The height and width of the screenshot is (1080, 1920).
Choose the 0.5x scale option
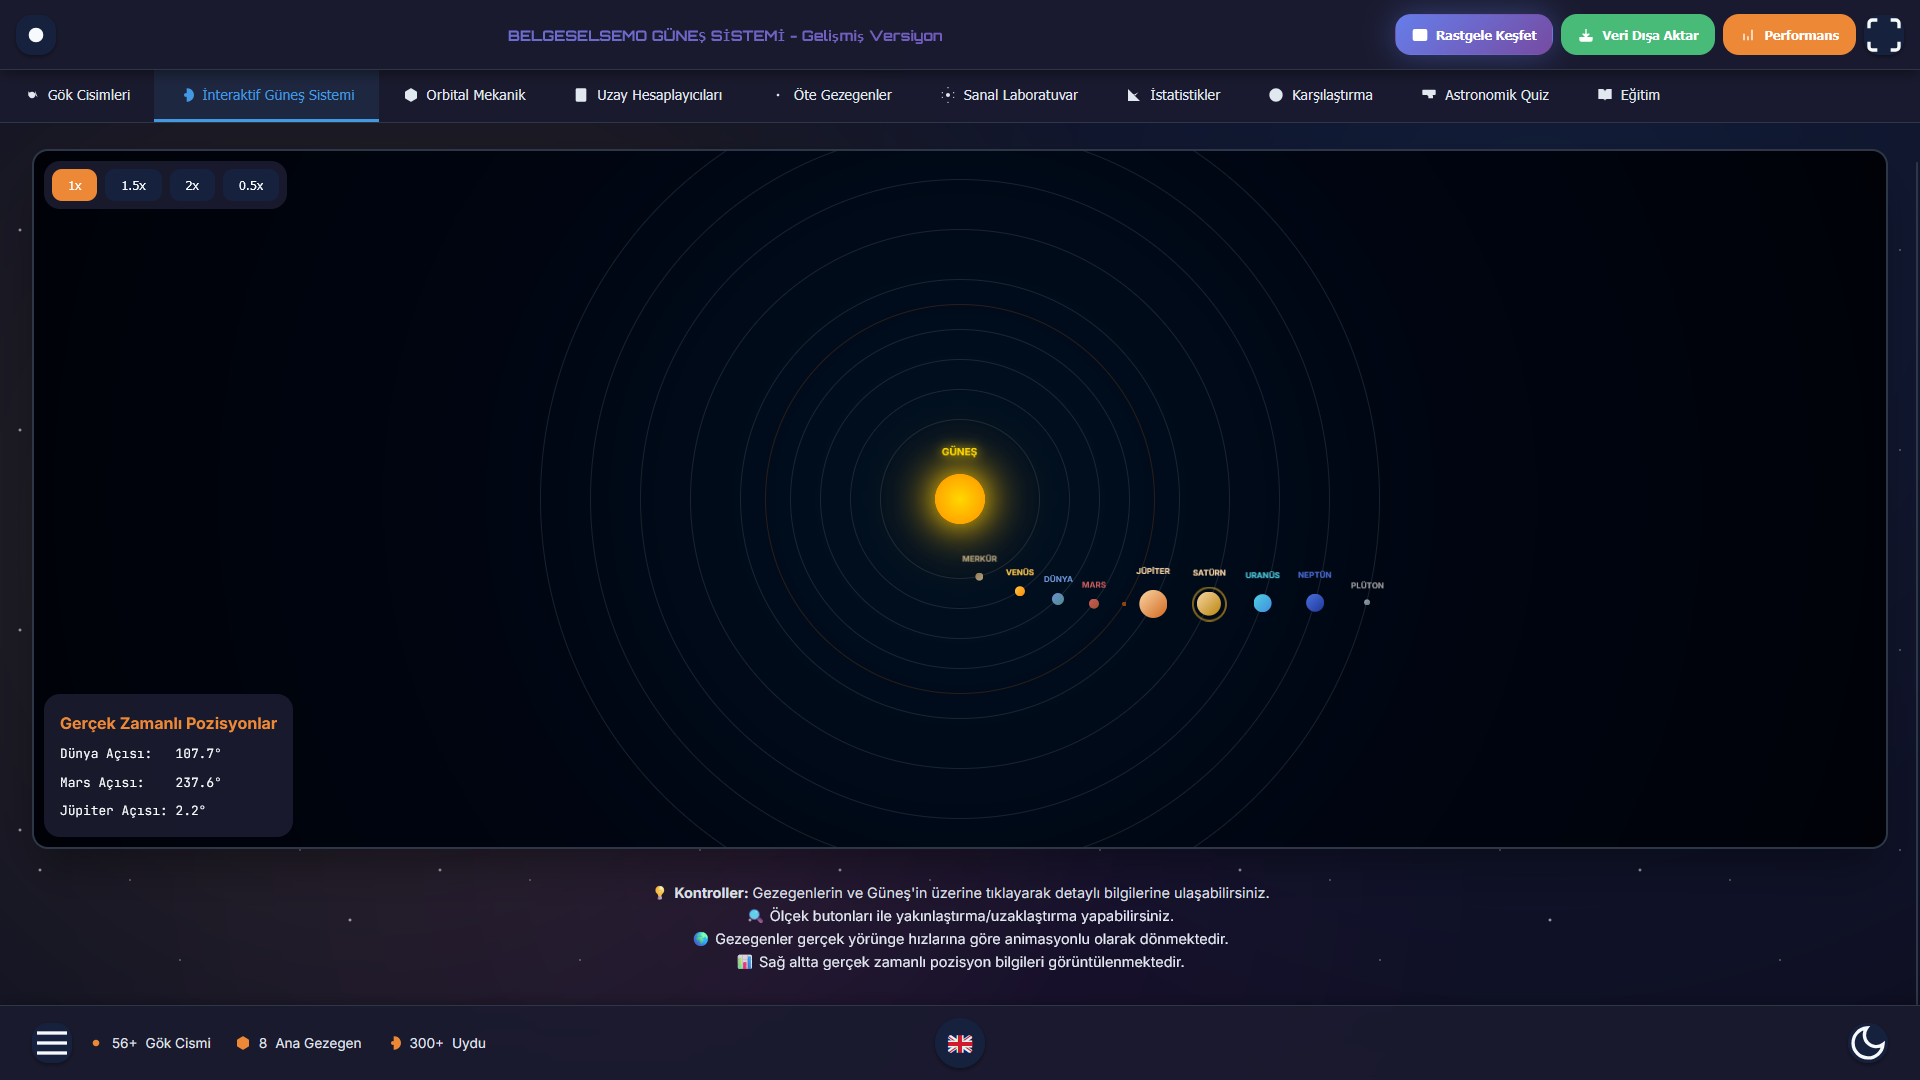point(251,185)
